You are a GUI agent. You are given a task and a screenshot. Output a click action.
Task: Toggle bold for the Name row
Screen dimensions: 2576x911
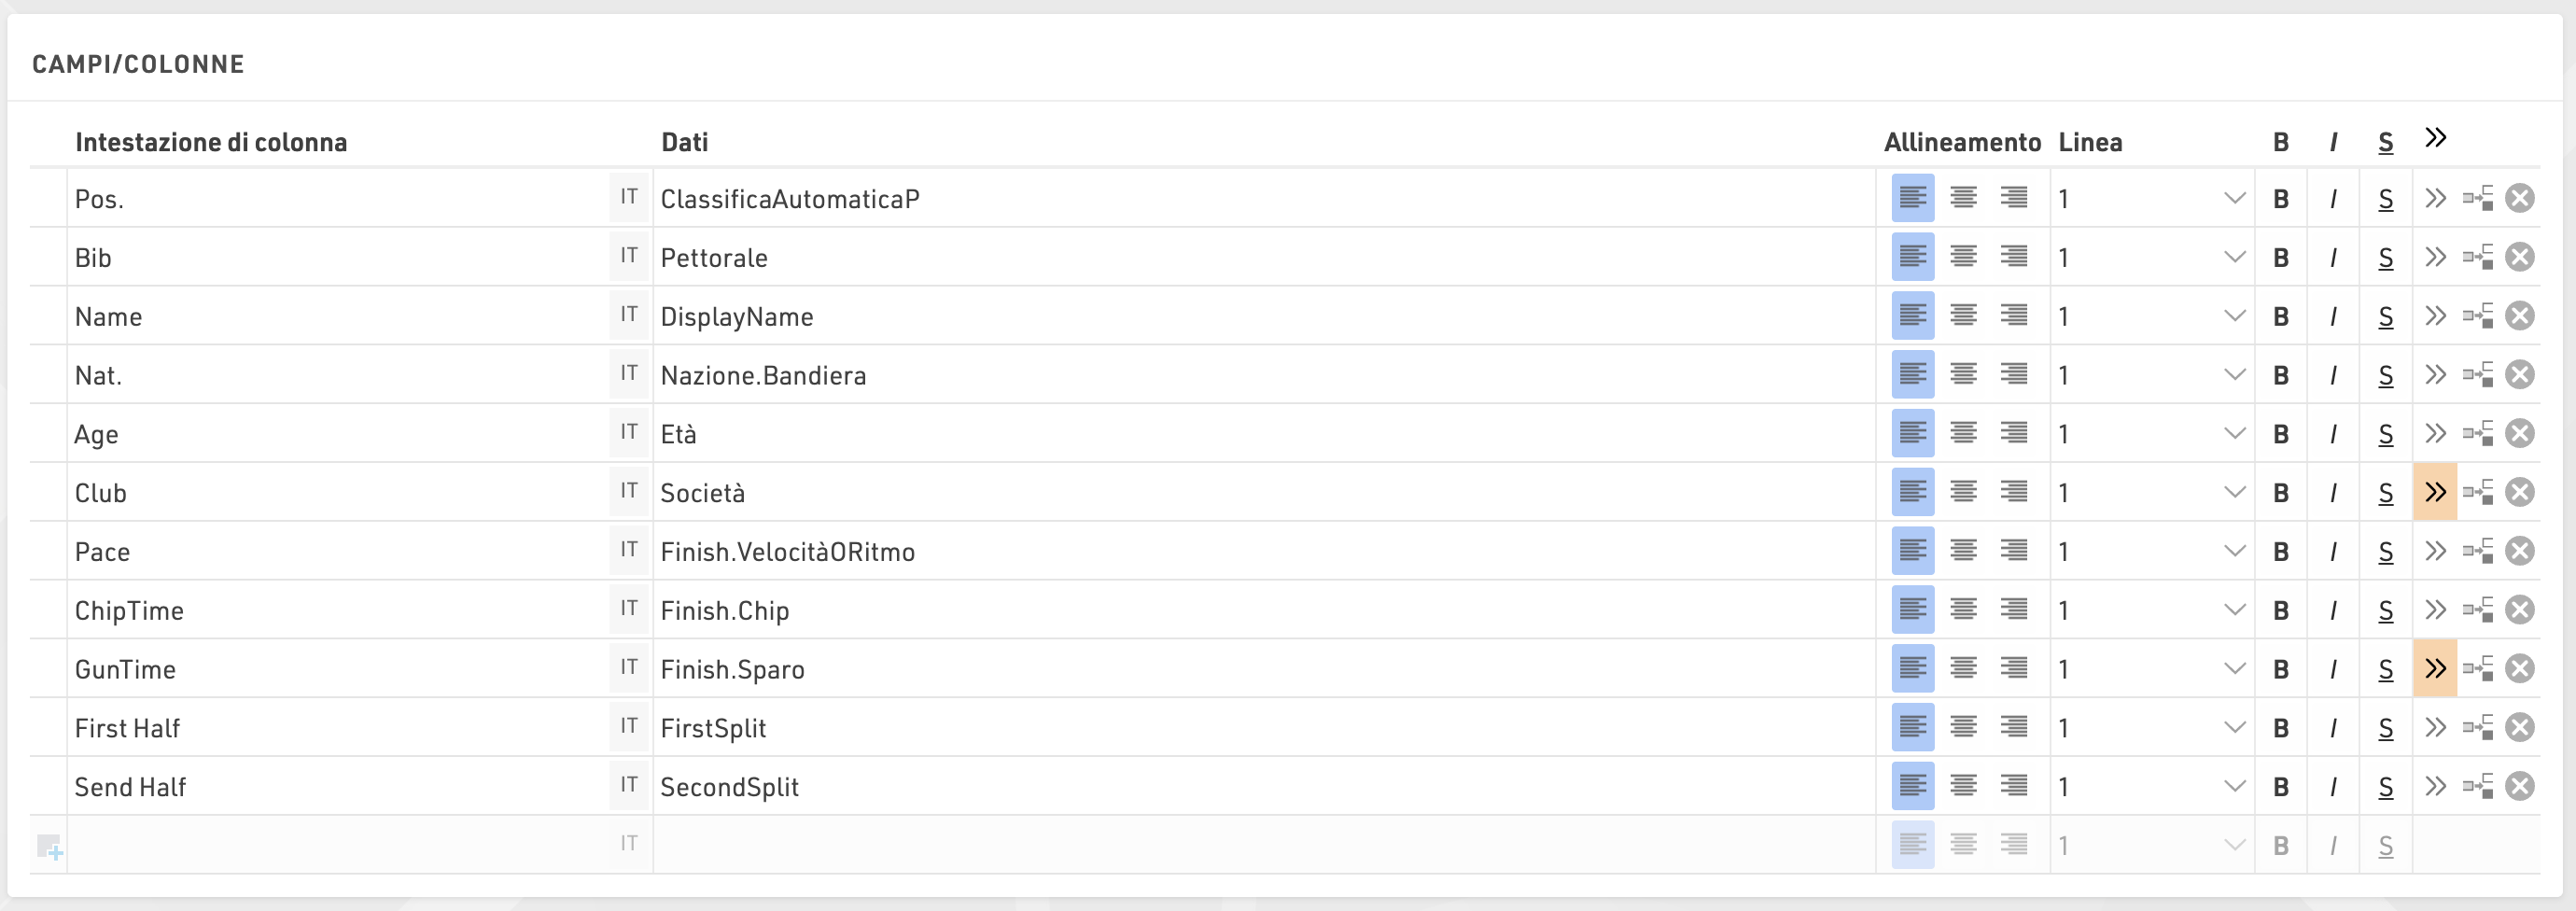[2280, 316]
